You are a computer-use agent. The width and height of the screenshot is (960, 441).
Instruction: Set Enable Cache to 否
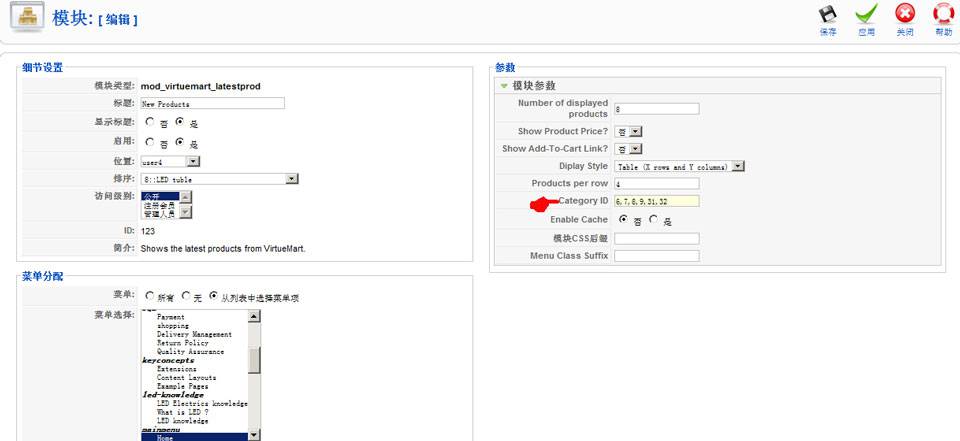[623, 219]
